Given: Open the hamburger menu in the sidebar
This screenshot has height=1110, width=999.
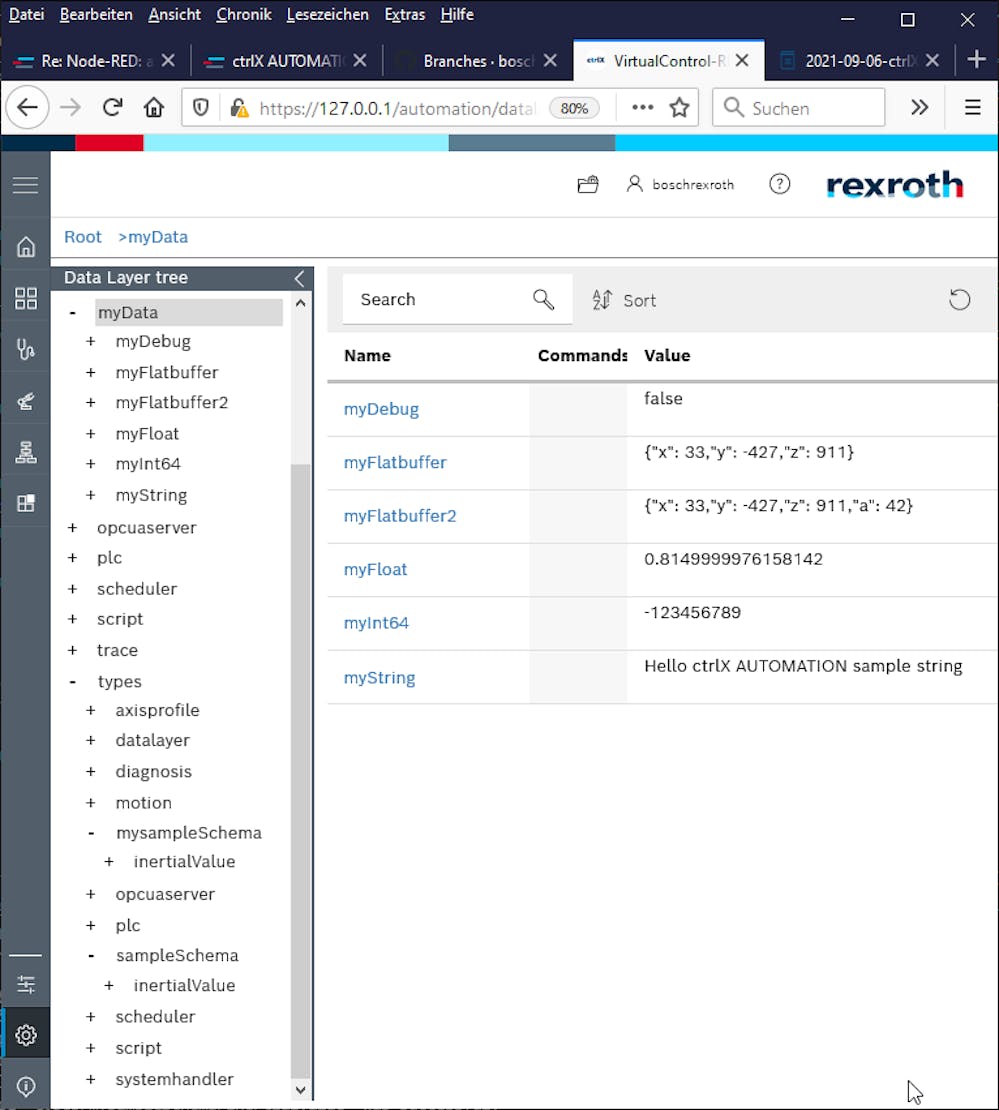Looking at the screenshot, I should coord(25,185).
